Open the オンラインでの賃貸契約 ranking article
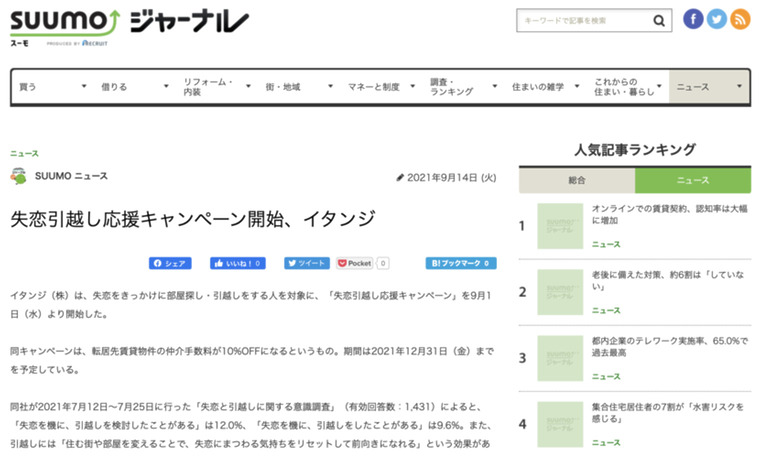 point(668,214)
